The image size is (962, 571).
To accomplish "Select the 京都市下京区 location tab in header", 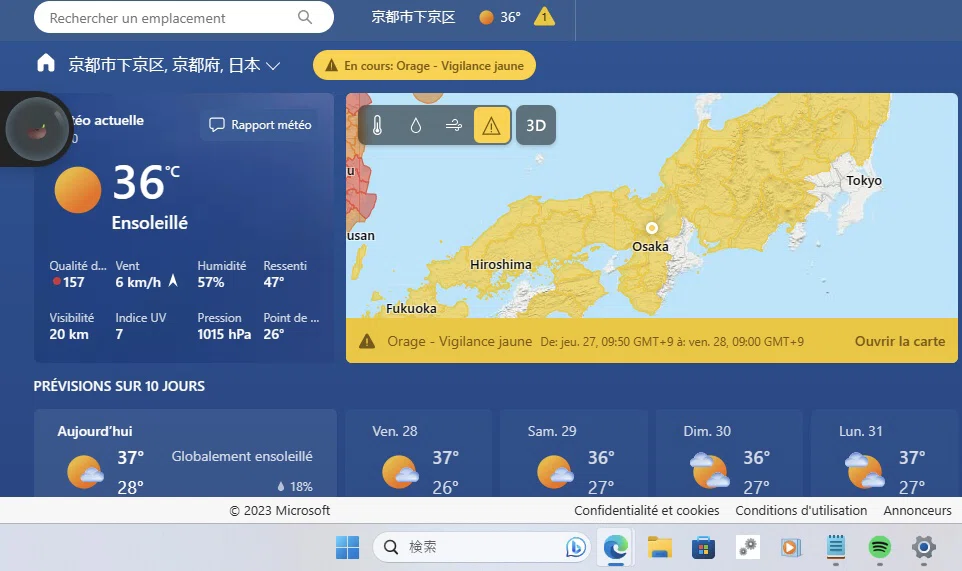I will pos(413,17).
